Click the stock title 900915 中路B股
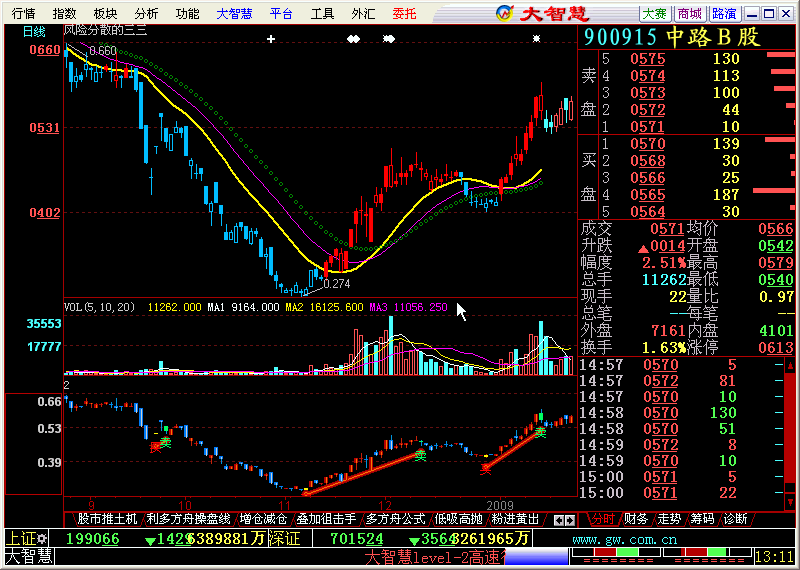This screenshot has width=800, height=570. coord(672,37)
